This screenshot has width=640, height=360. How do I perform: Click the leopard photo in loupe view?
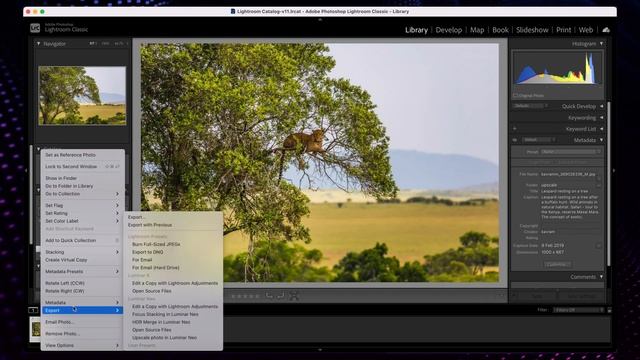point(320,162)
